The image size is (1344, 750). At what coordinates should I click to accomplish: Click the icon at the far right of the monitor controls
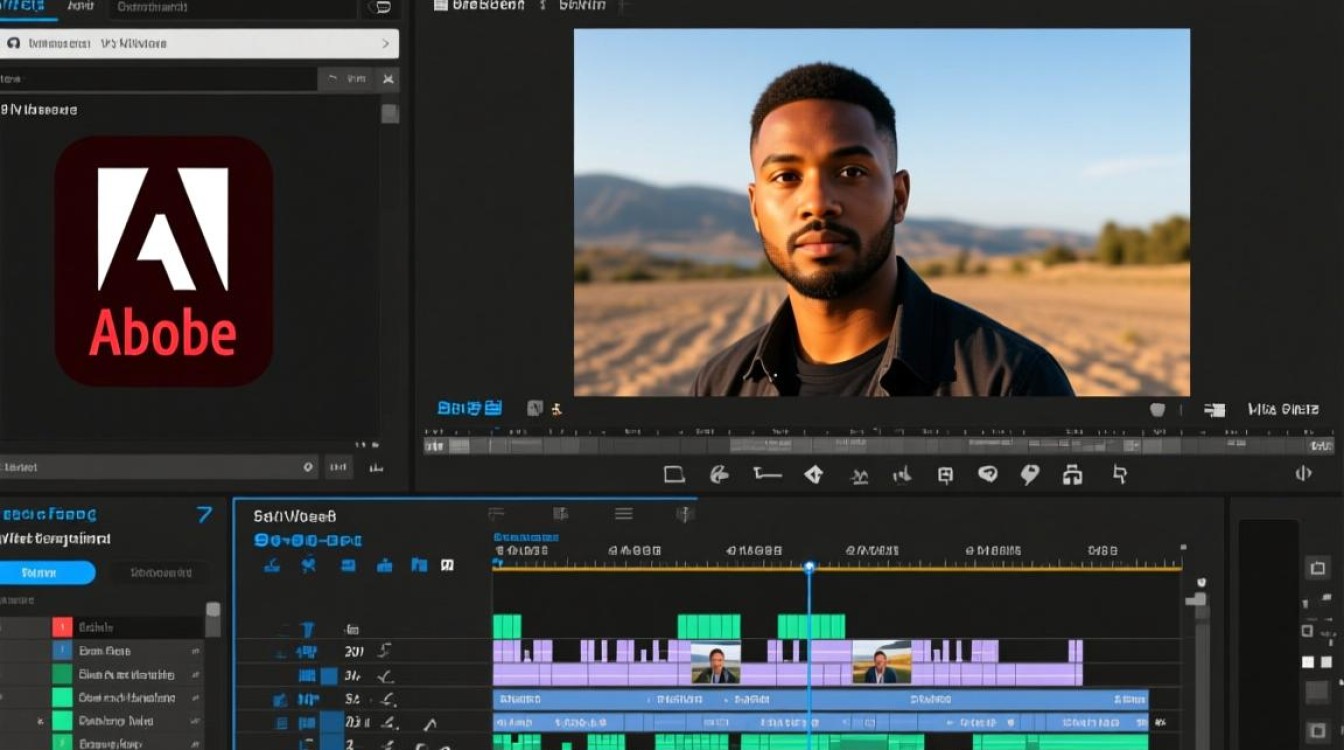1303,474
